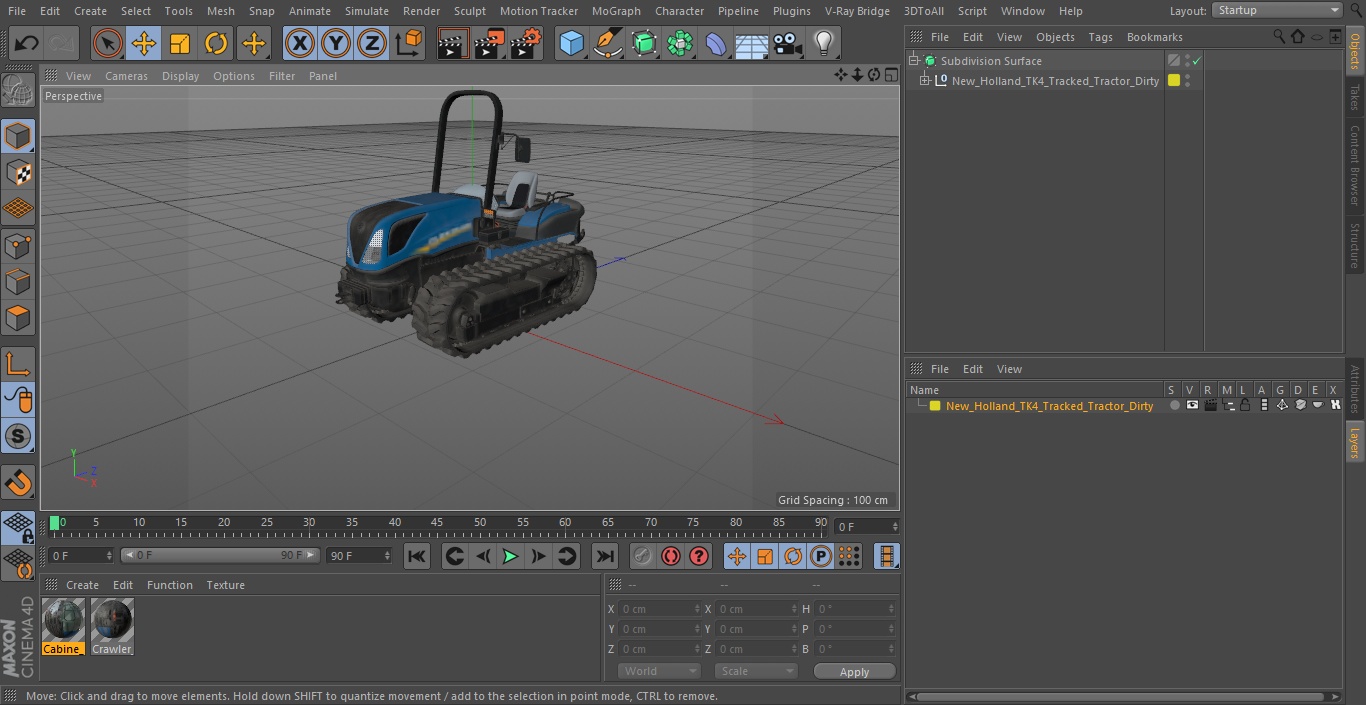
Task: Open the Scale mode dropdown
Action: click(x=755, y=671)
